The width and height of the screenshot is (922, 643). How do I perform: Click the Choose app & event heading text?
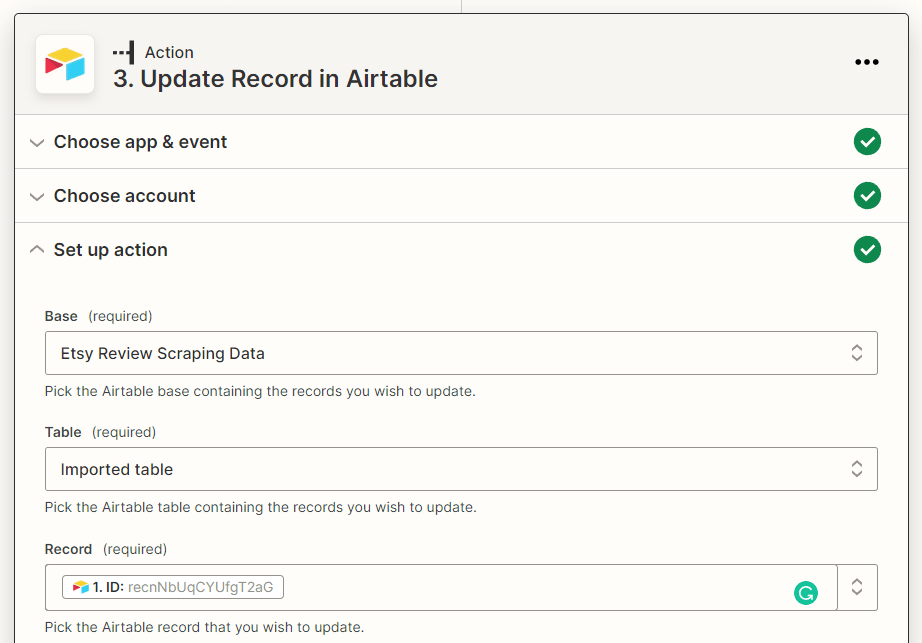[141, 142]
